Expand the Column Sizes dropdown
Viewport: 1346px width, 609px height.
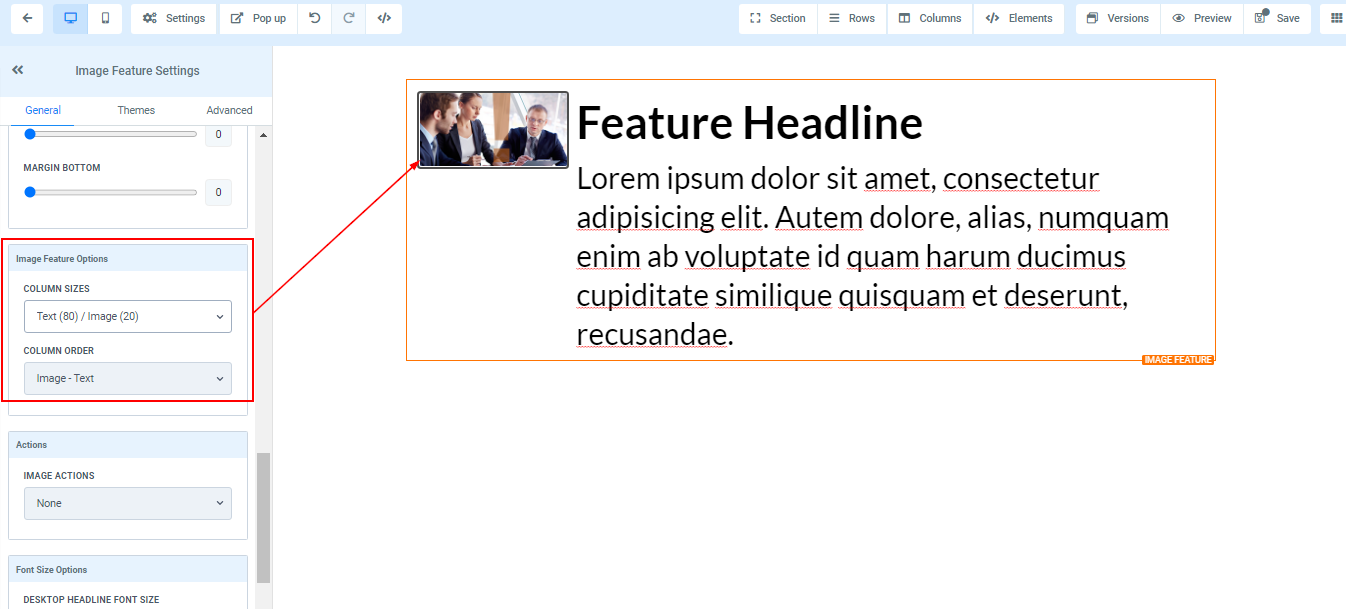[128, 316]
